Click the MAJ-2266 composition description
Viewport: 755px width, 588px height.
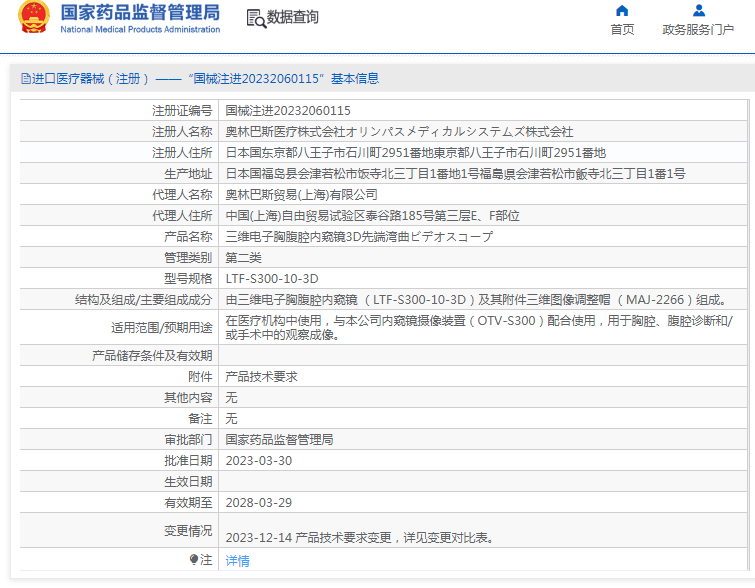[477, 300]
